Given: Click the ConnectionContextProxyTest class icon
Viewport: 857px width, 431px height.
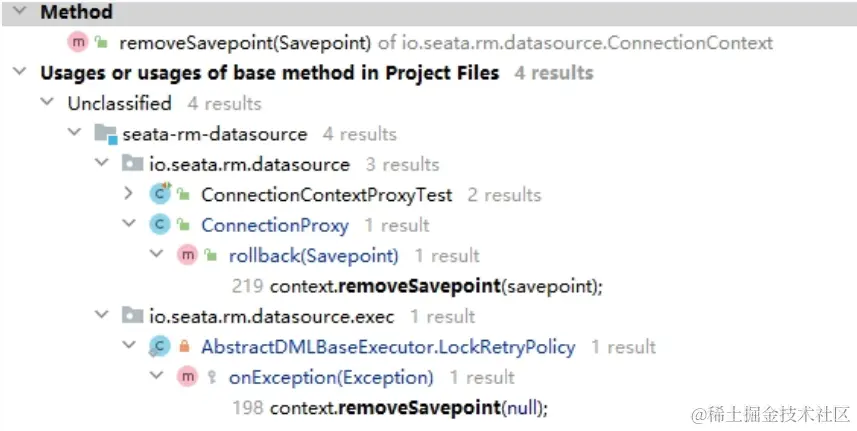Looking at the screenshot, I should pos(160,194).
